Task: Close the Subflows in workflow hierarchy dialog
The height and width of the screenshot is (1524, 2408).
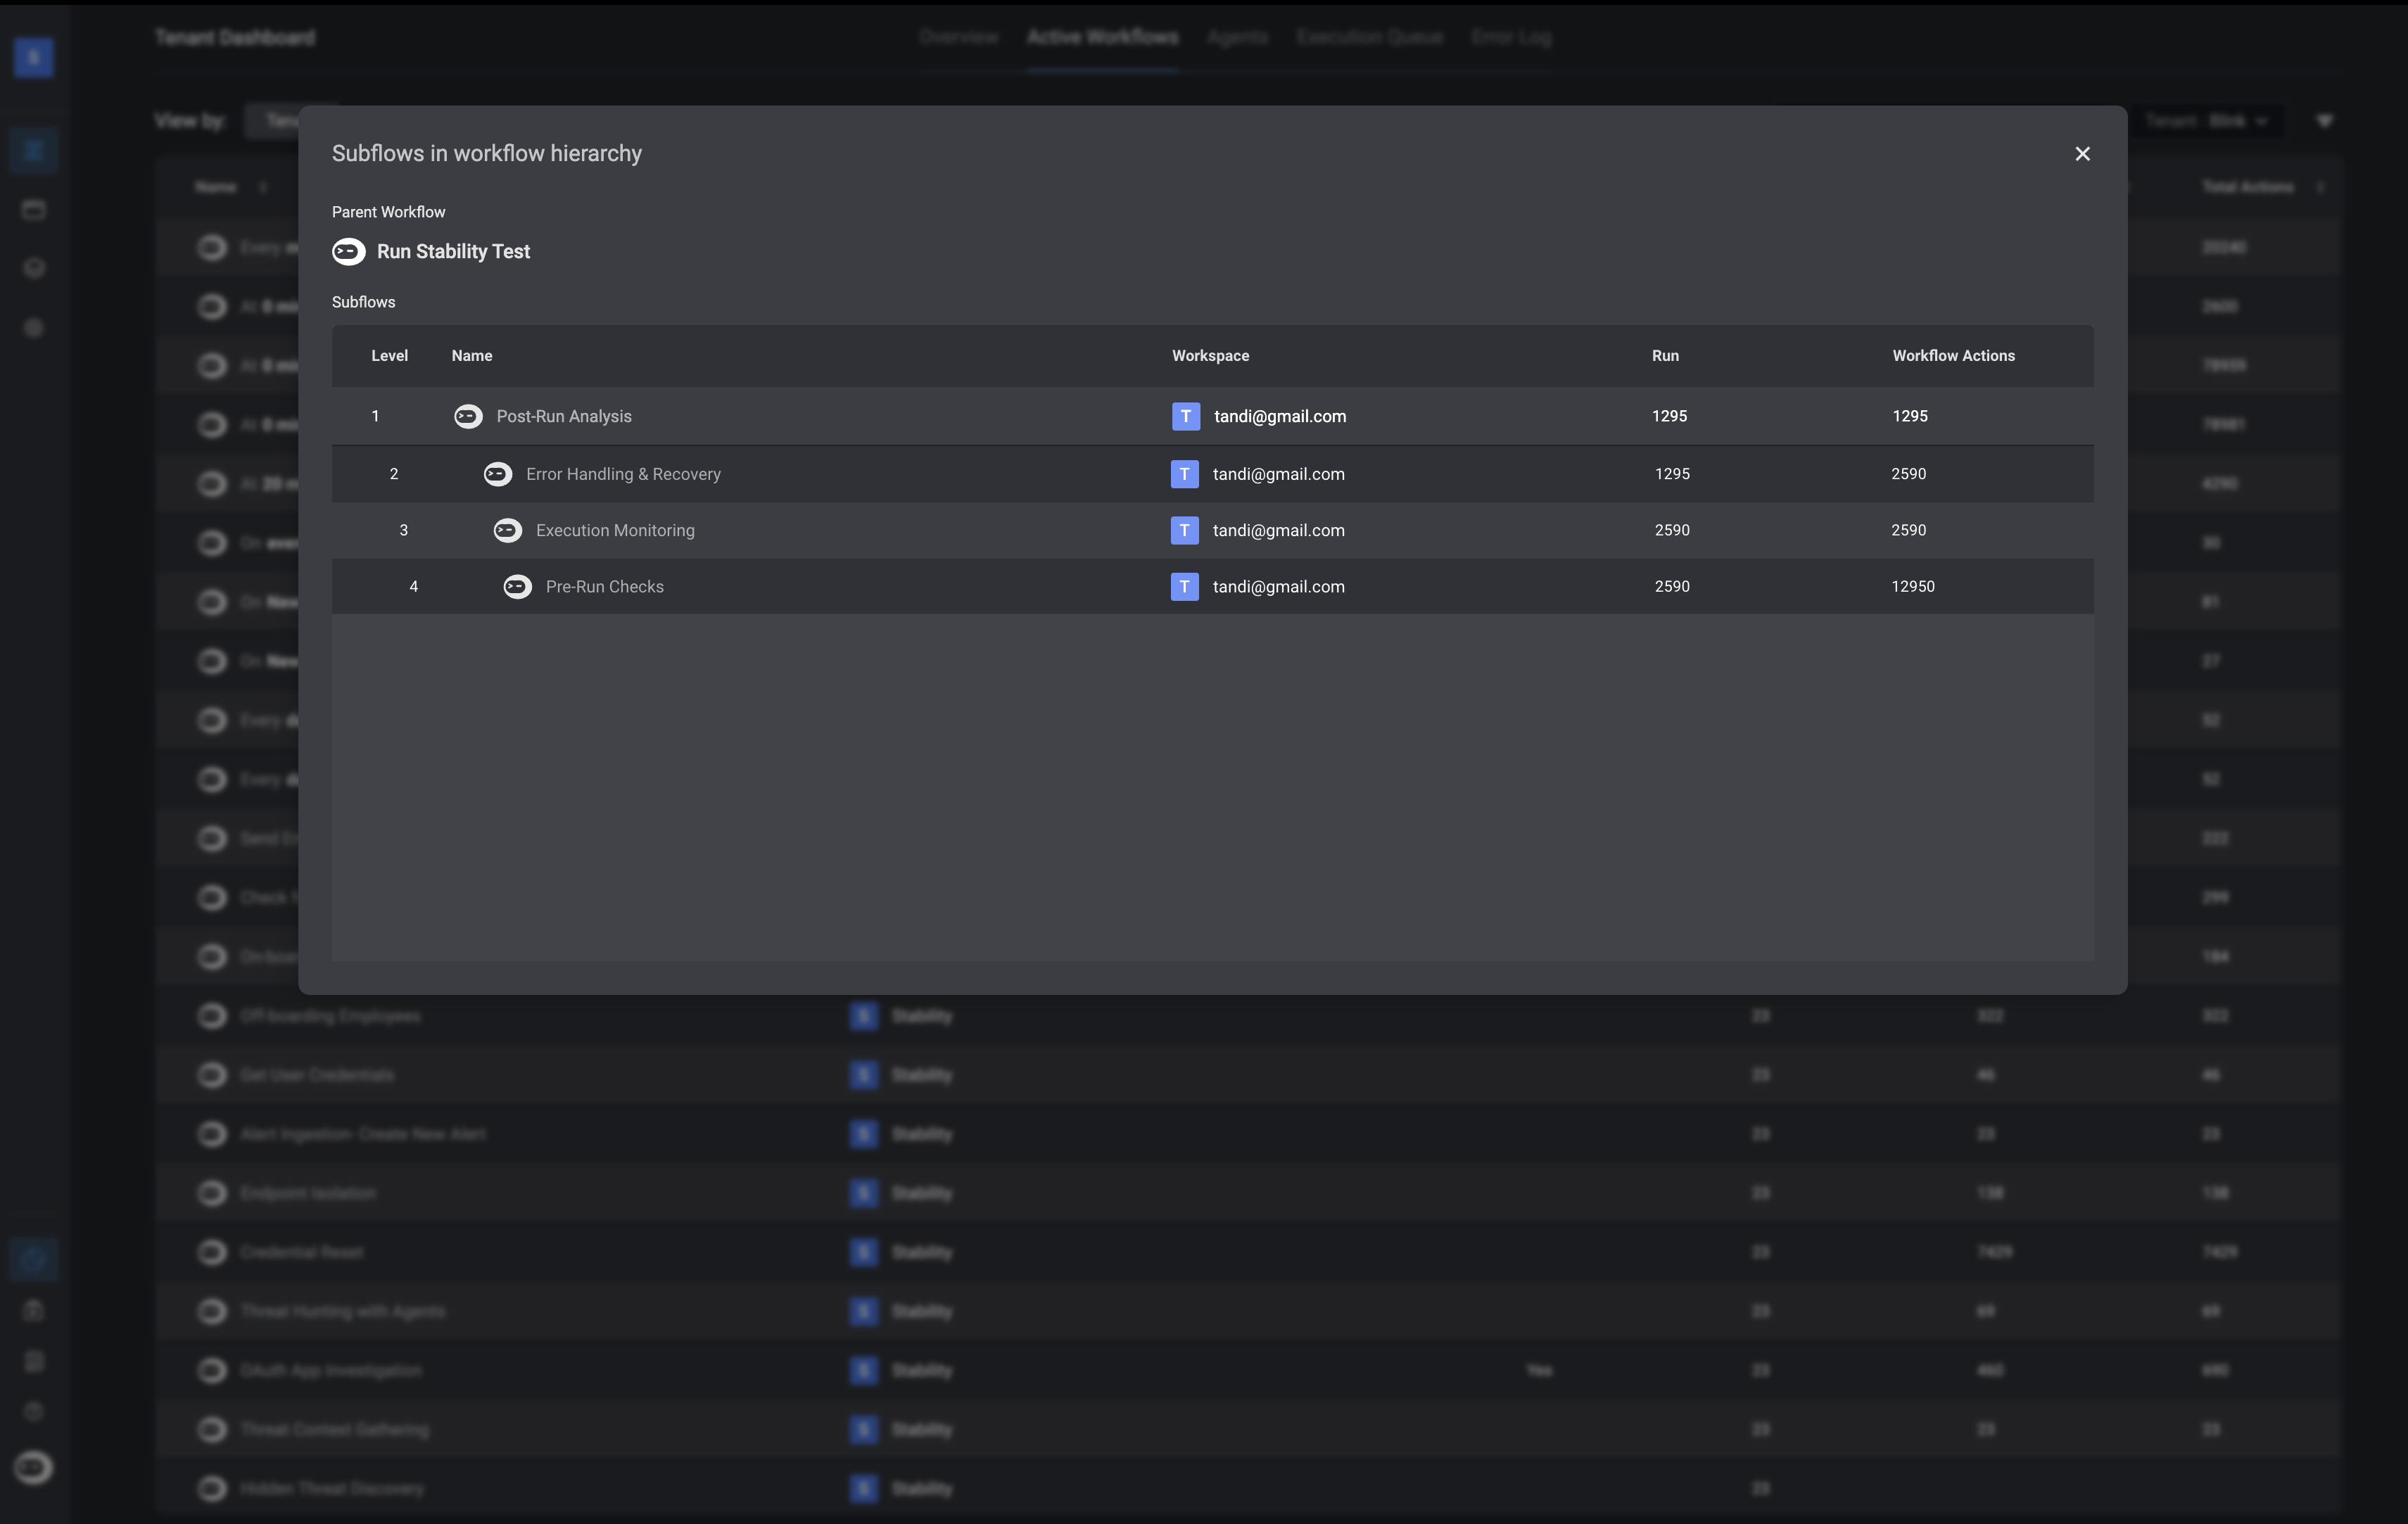Action: (2082, 154)
